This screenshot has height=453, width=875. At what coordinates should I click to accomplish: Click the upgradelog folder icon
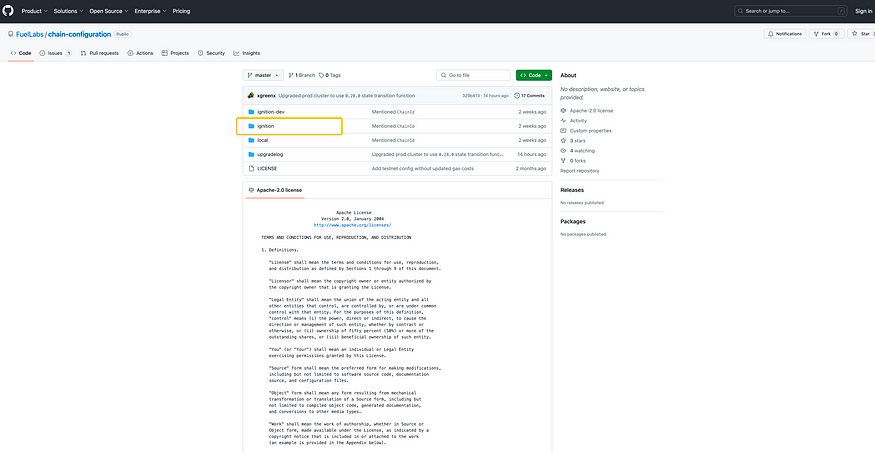(251, 154)
